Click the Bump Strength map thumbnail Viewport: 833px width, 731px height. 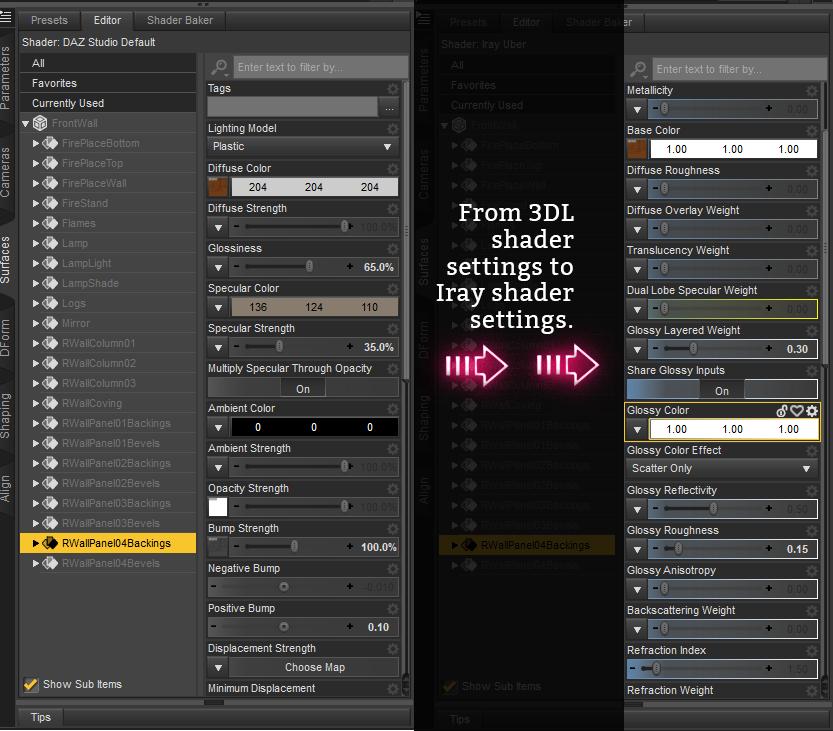click(218, 547)
